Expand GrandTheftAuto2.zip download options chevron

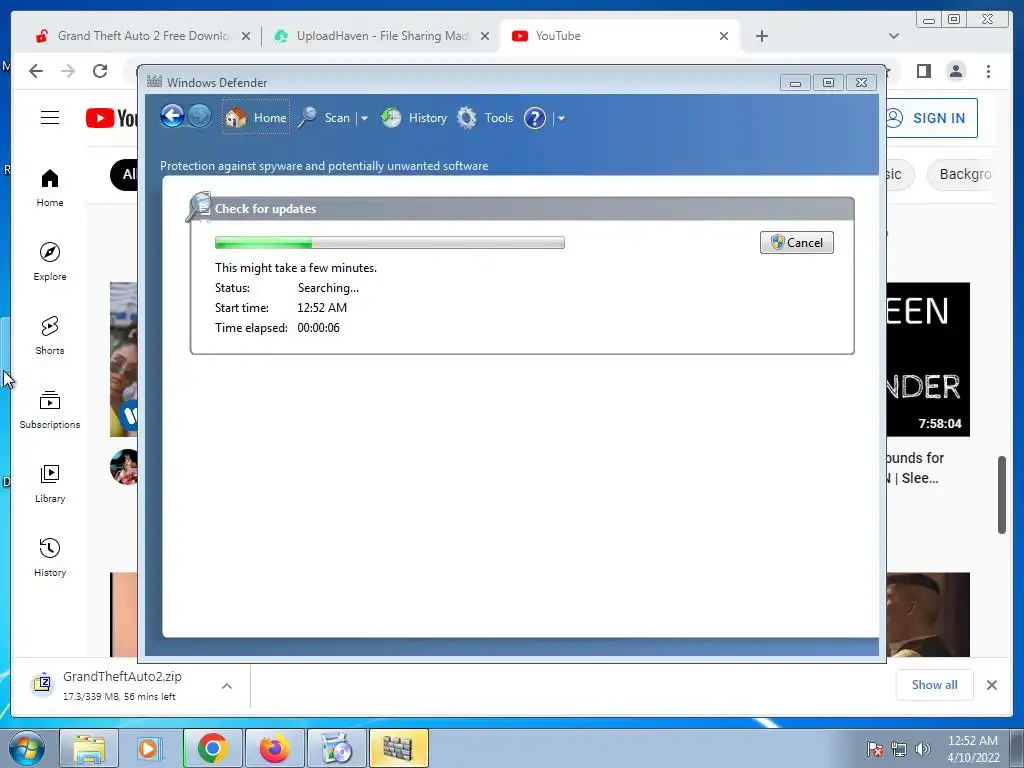click(x=227, y=686)
